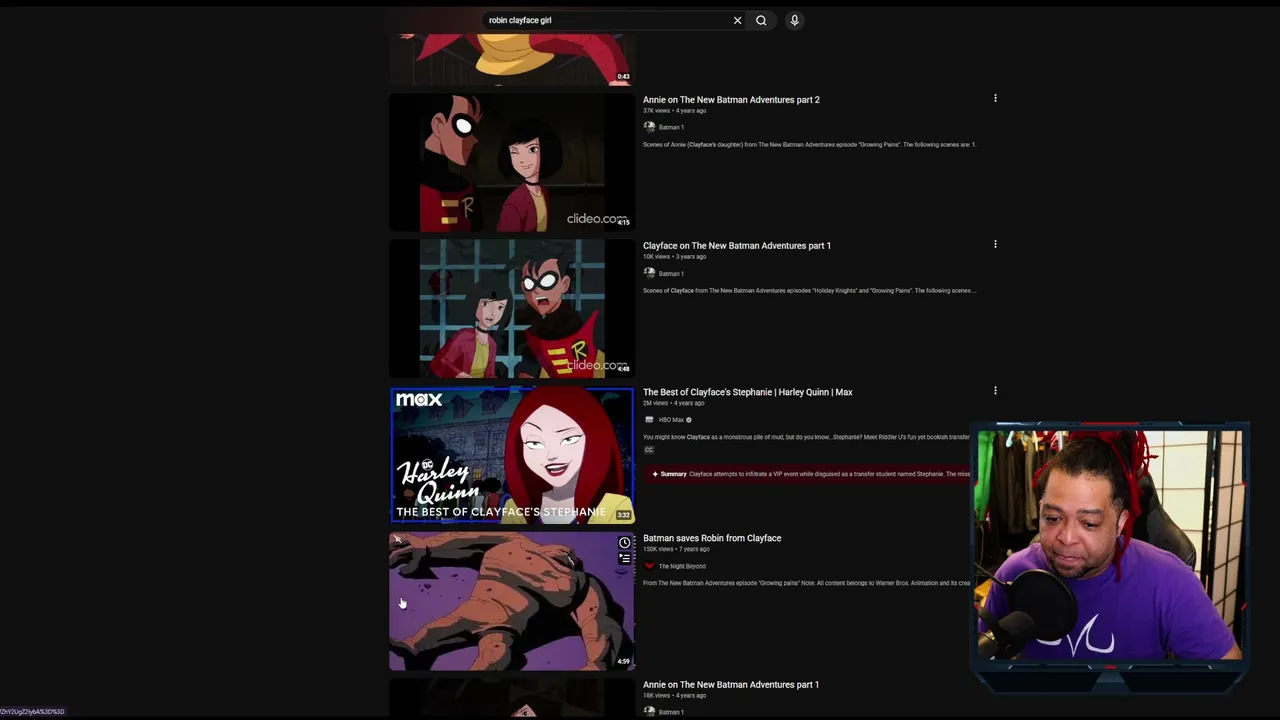Image resolution: width=1280 pixels, height=720 pixels.
Task: Open options menu for 'Annie on The New Batman Adventures part 2'
Action: coord(995,98)
